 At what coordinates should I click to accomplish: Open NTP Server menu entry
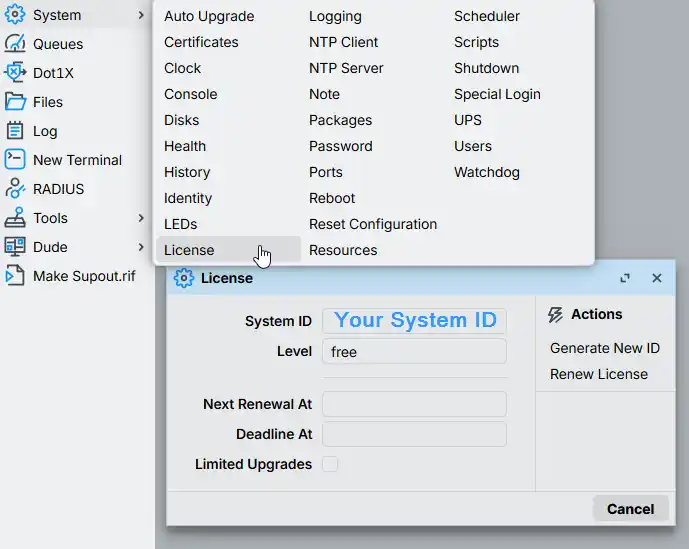pyautogui.click(x=346, y=68)
